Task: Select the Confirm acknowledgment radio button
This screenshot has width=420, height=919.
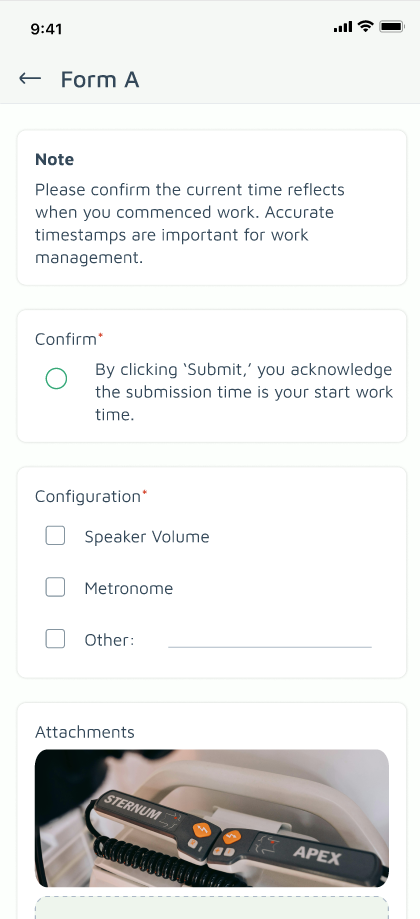Action: [56, 379]
